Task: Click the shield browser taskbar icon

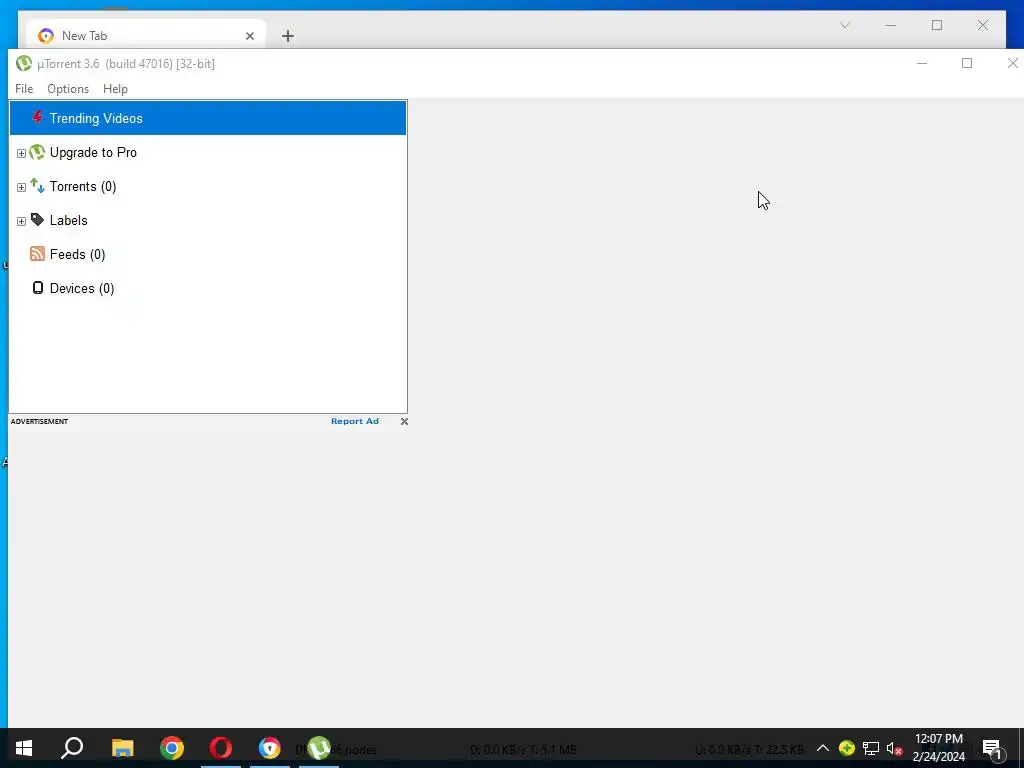Action: pos(270,748)
